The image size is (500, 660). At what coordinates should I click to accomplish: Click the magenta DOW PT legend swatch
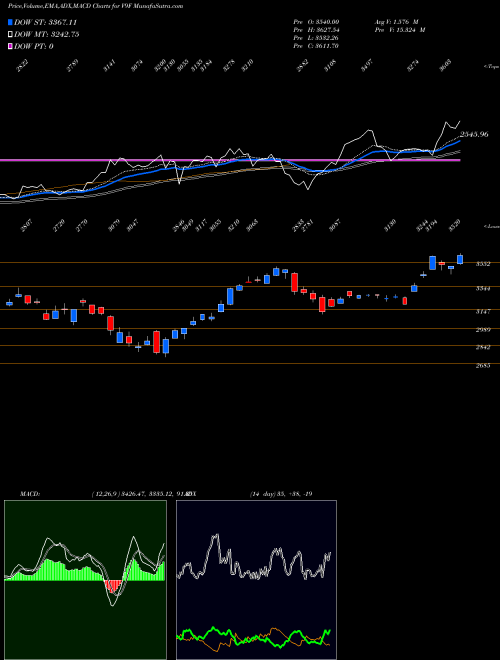(10, 46)
